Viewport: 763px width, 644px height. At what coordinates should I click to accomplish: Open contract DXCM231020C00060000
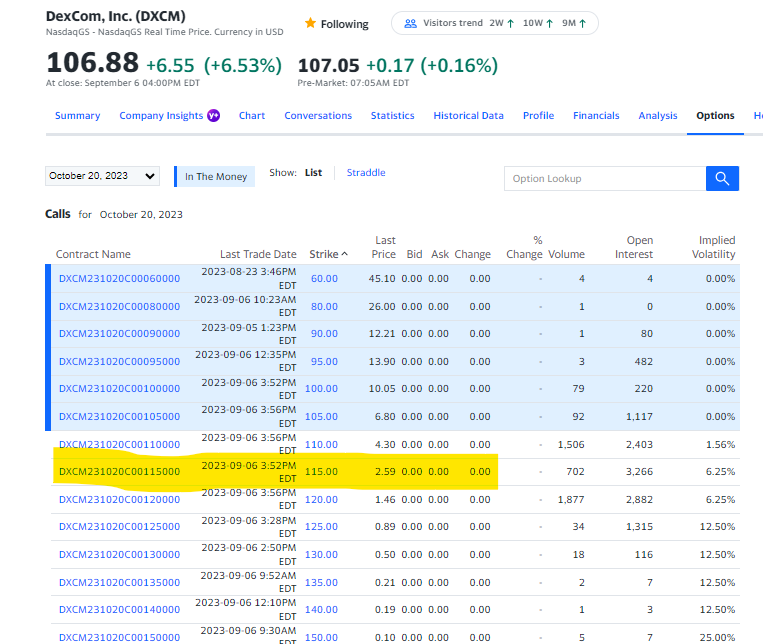coord(119,278)
